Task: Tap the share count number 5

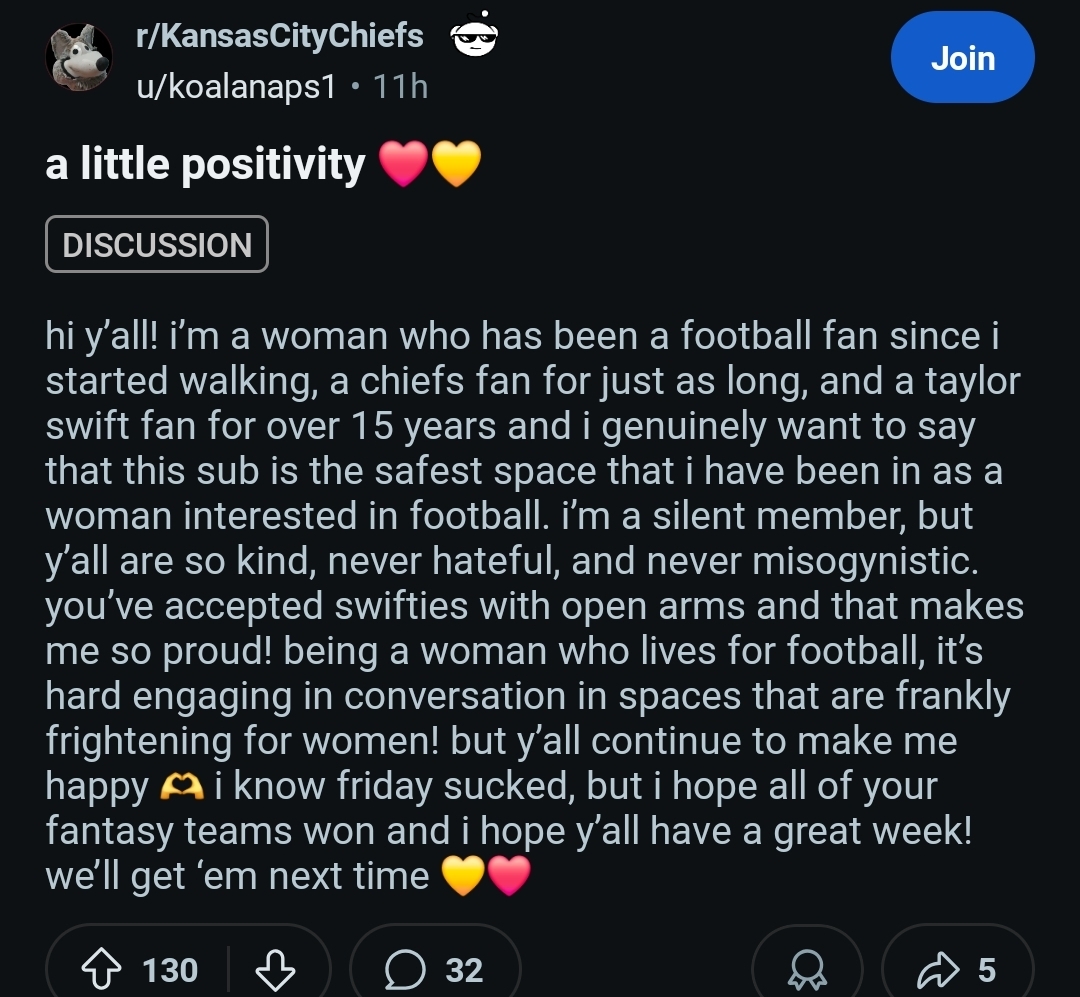Action: tap(987, 969)
